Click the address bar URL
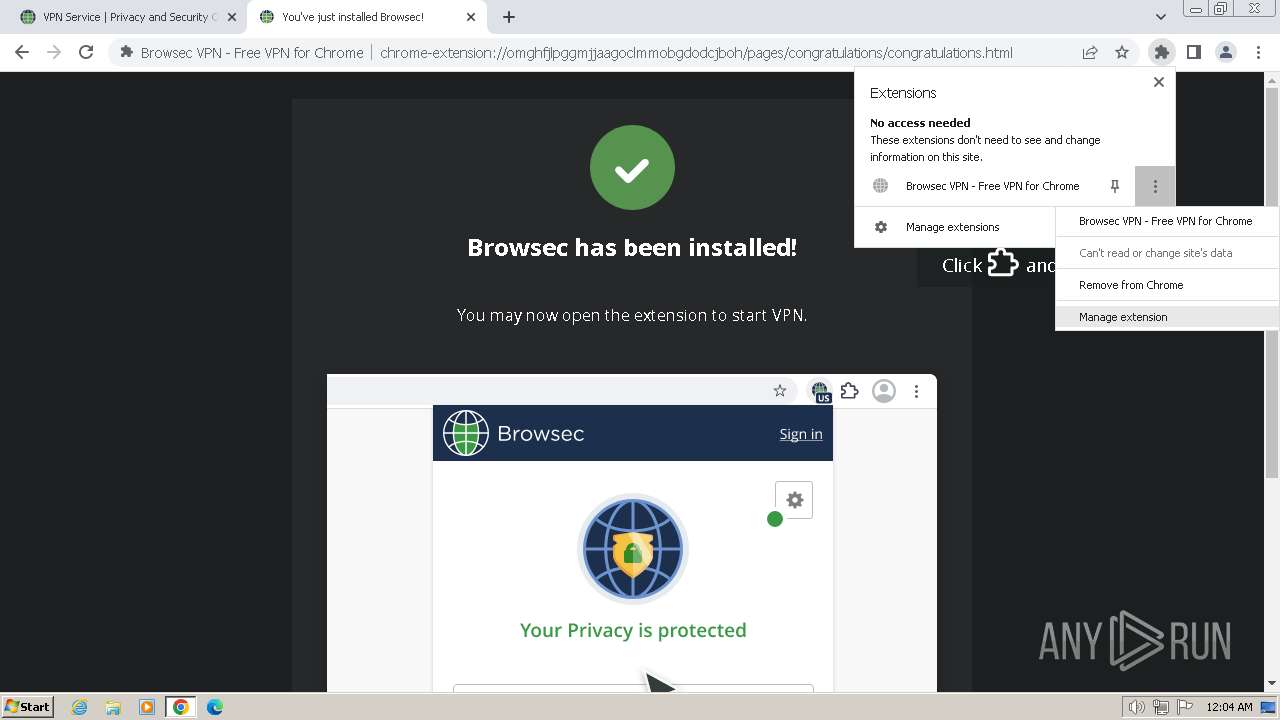The width and height of the screenshot is (1280, 720). [x=696, y=53]
